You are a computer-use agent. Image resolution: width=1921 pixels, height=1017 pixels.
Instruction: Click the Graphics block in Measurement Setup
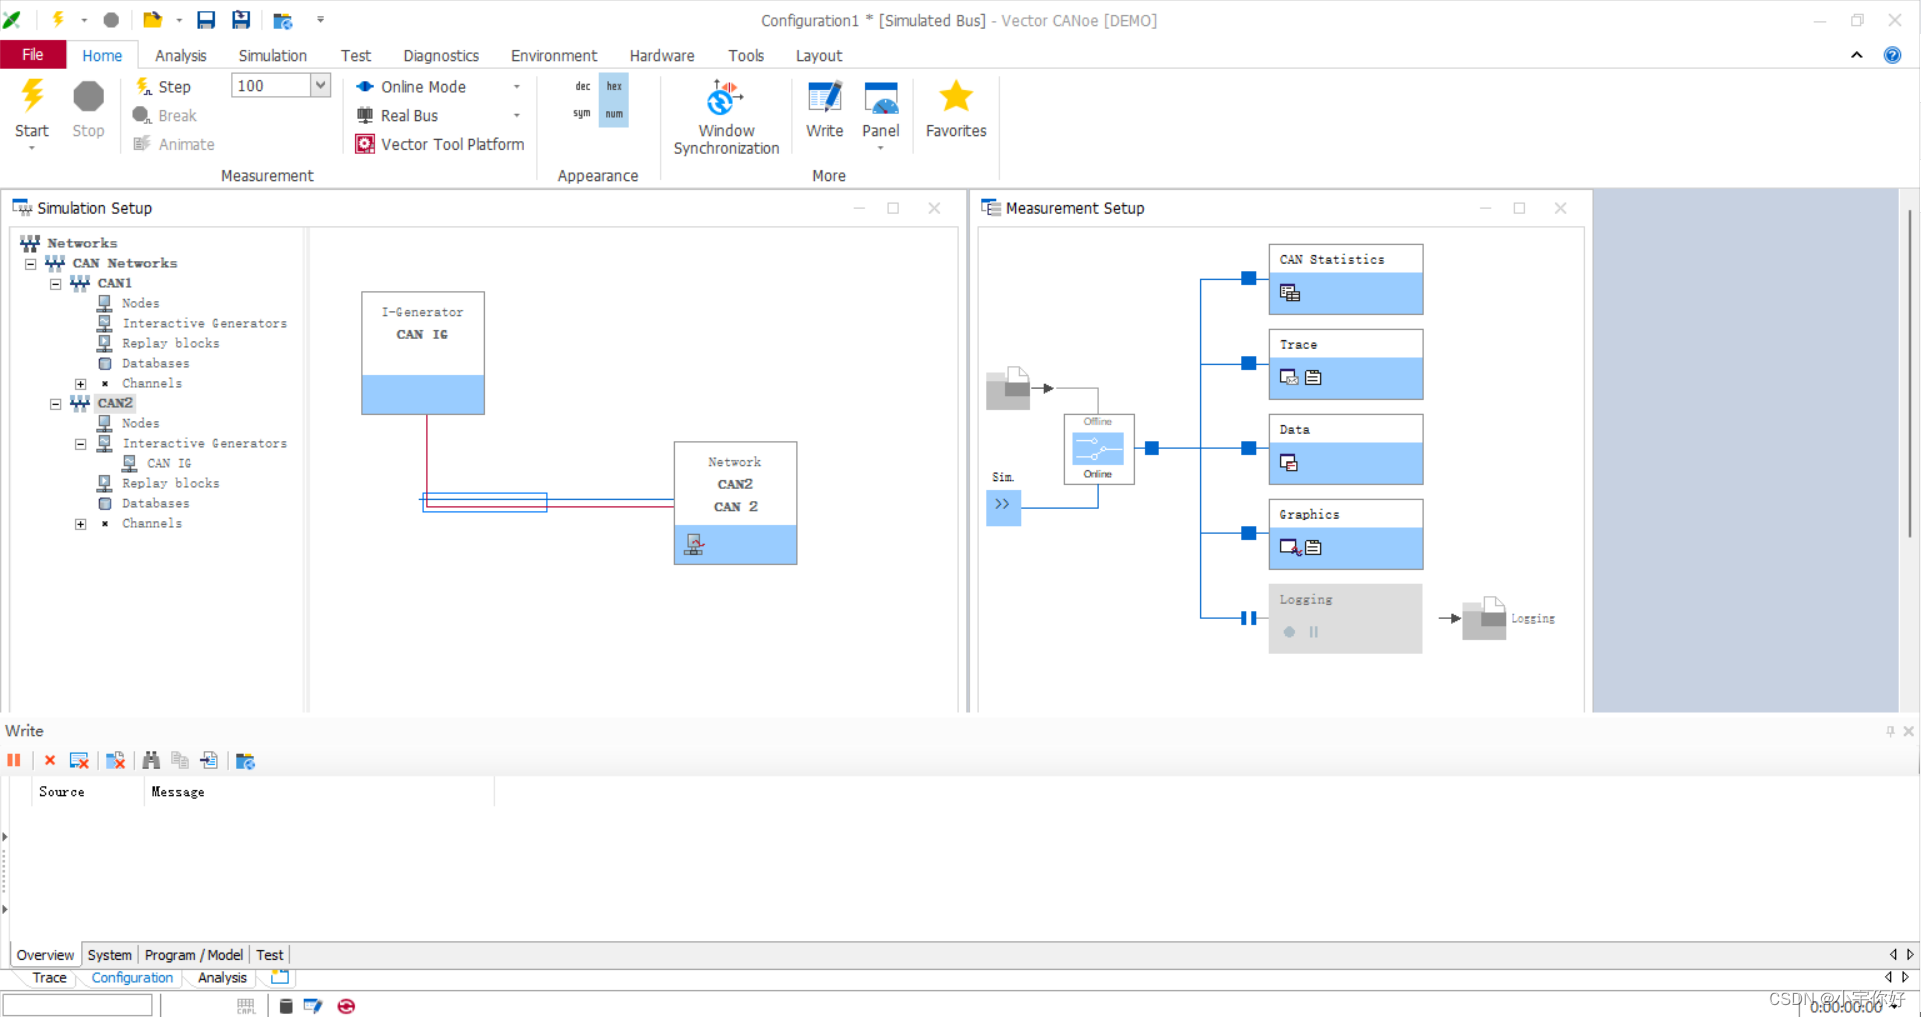[x=1345, y=534]
